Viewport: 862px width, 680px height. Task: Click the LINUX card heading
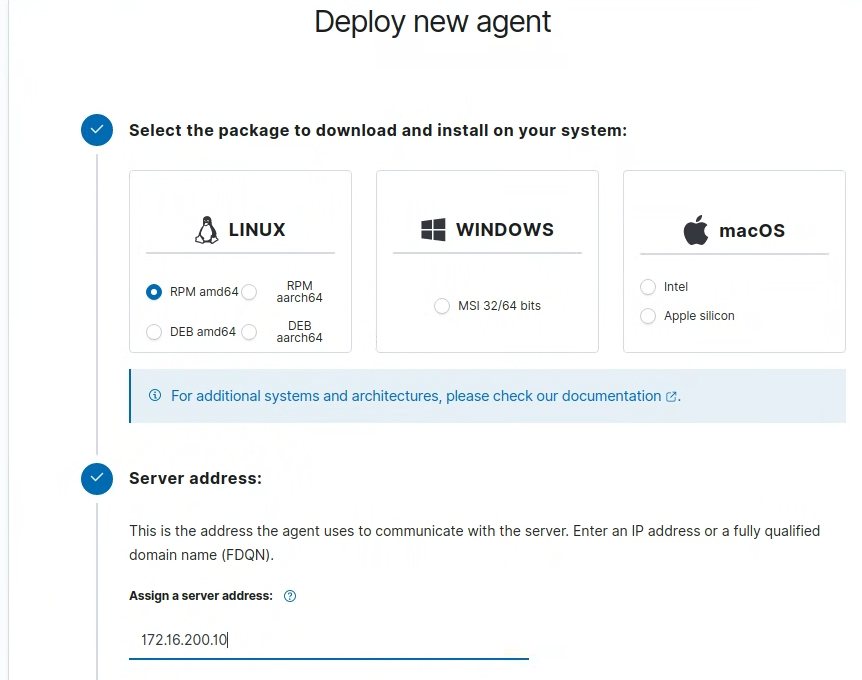[257, 230]
